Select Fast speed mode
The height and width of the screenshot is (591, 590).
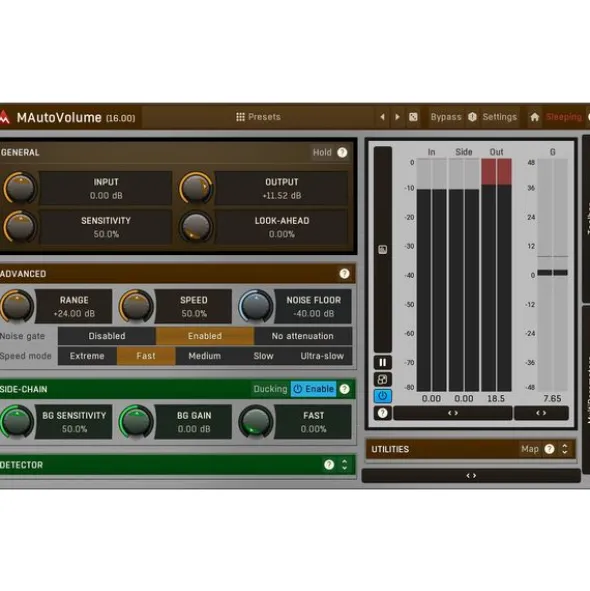(146, 356)
